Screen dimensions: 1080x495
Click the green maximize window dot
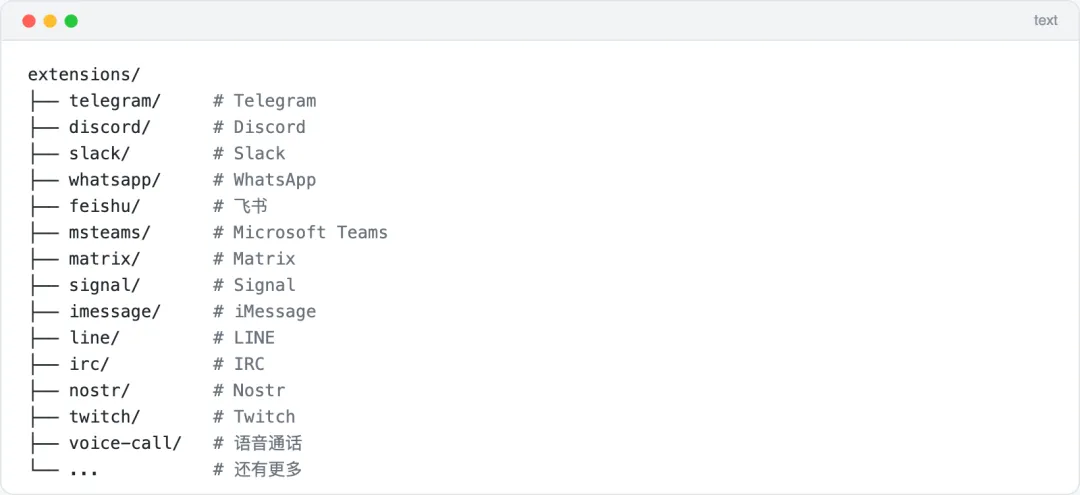pos(71,21)
